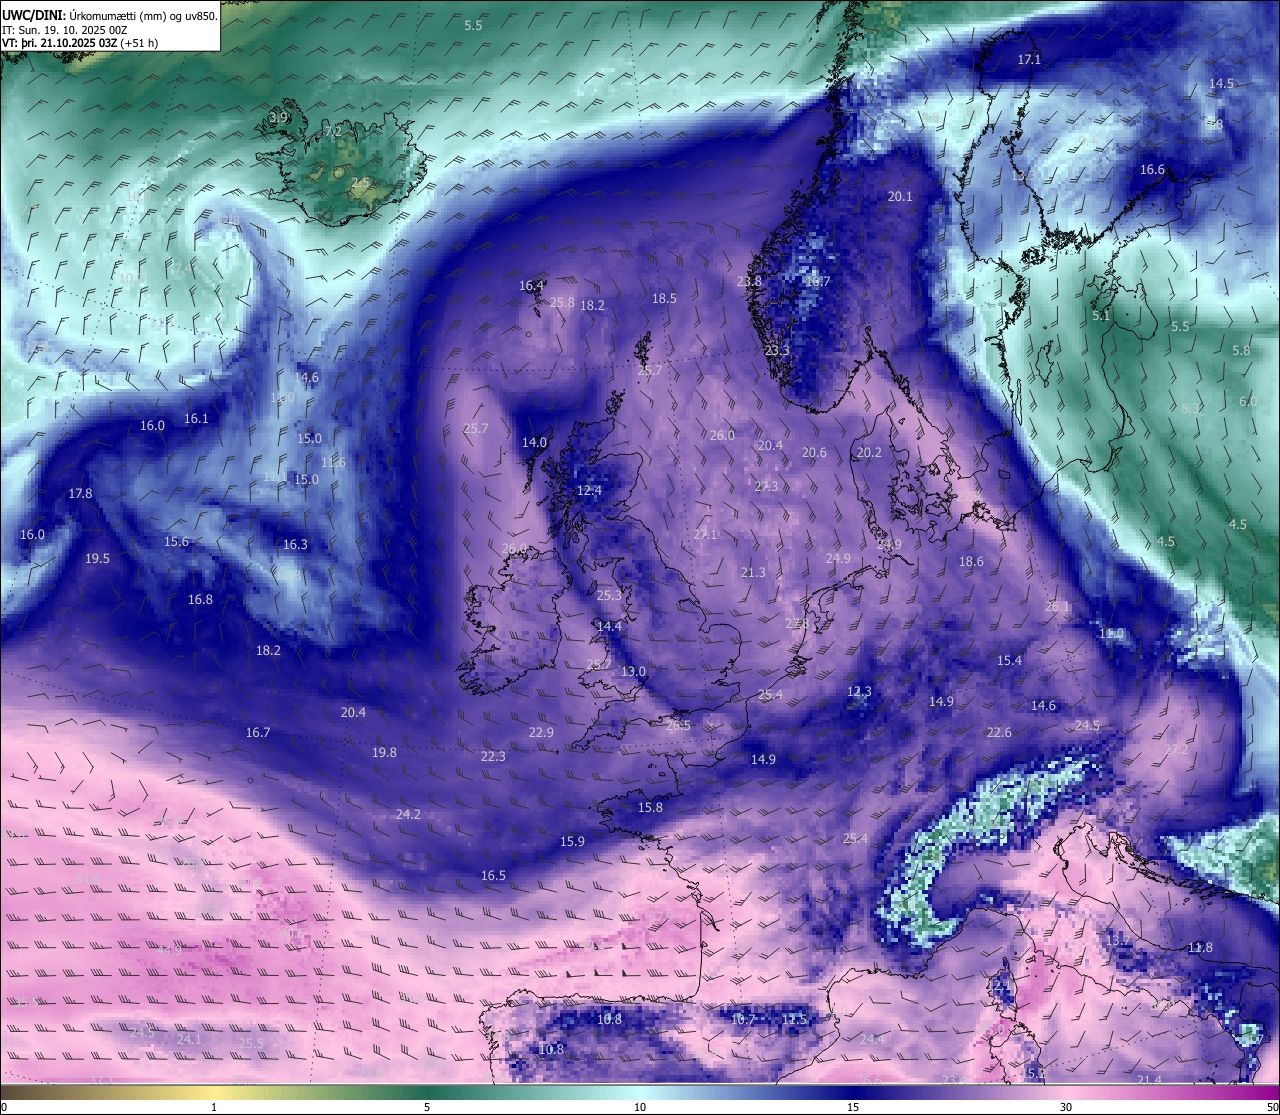This screenshot has height=1115, width=1280.
Task: Click the value 16.6 over Finland
Action: pyautogui.click(x=1153, y=170)
